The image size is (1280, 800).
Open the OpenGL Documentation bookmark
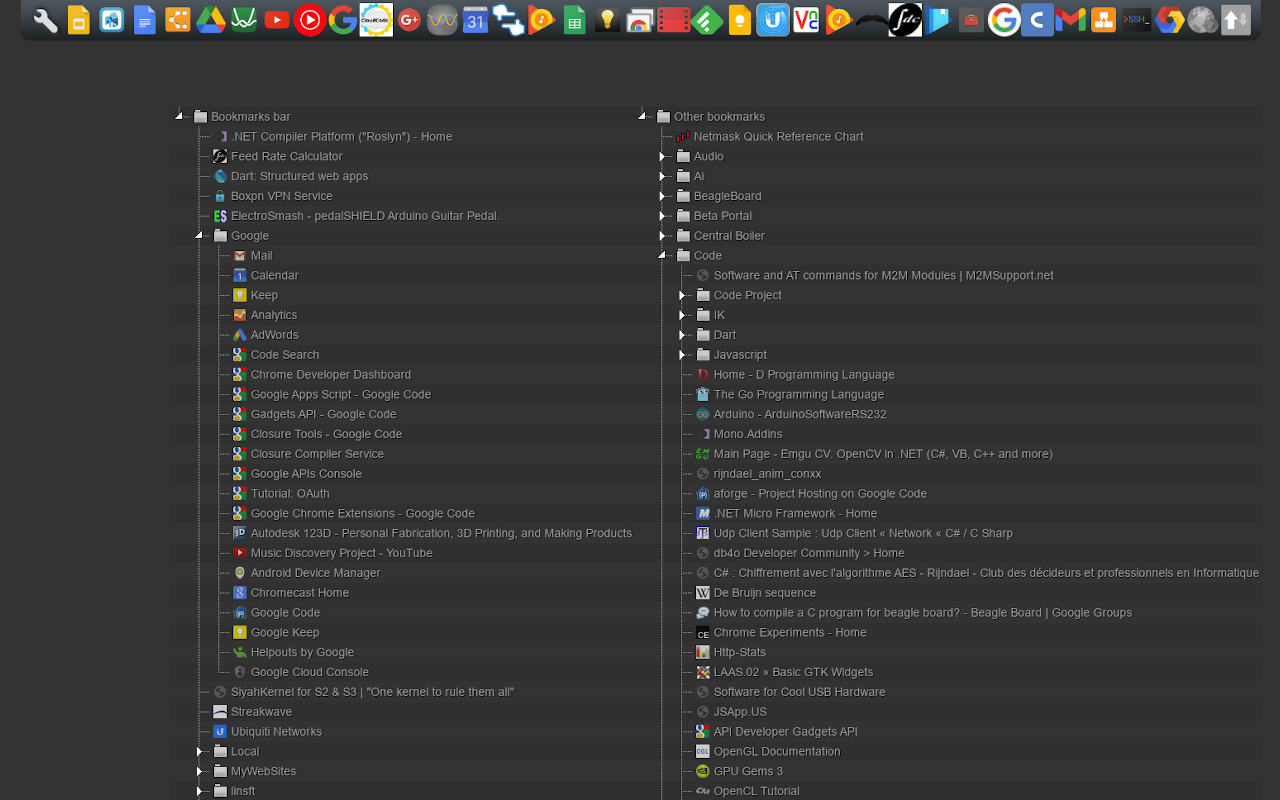(777, 751)
